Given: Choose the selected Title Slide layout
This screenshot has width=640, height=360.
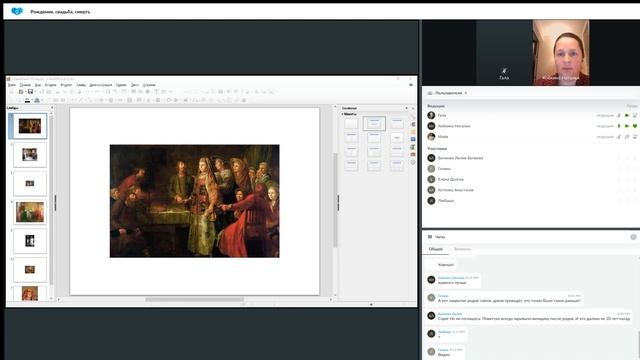Looking at the screenshot, I should tap(374, 123).
